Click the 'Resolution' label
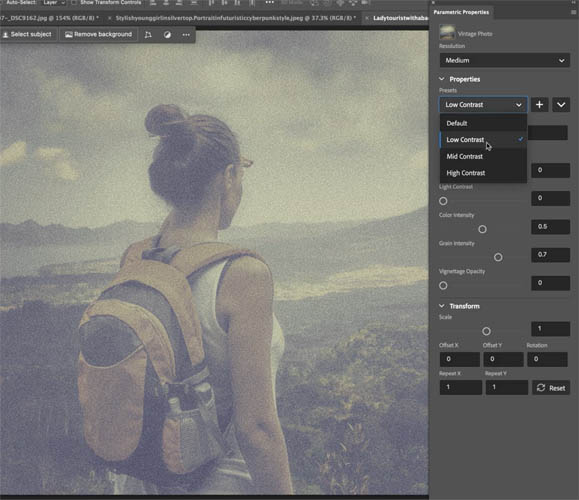 coord(452,46)
